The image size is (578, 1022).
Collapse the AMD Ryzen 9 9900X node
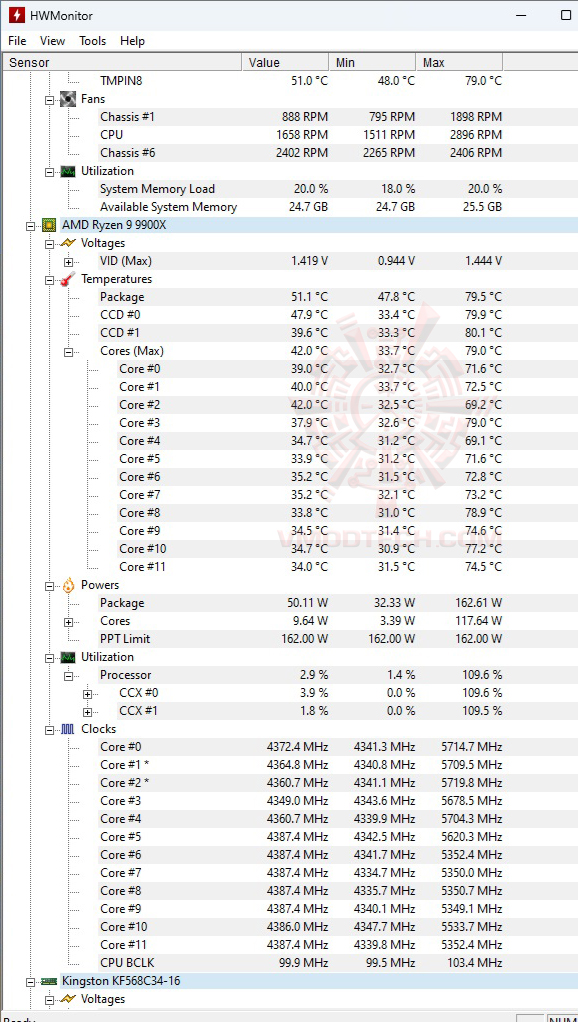[30, 226]
